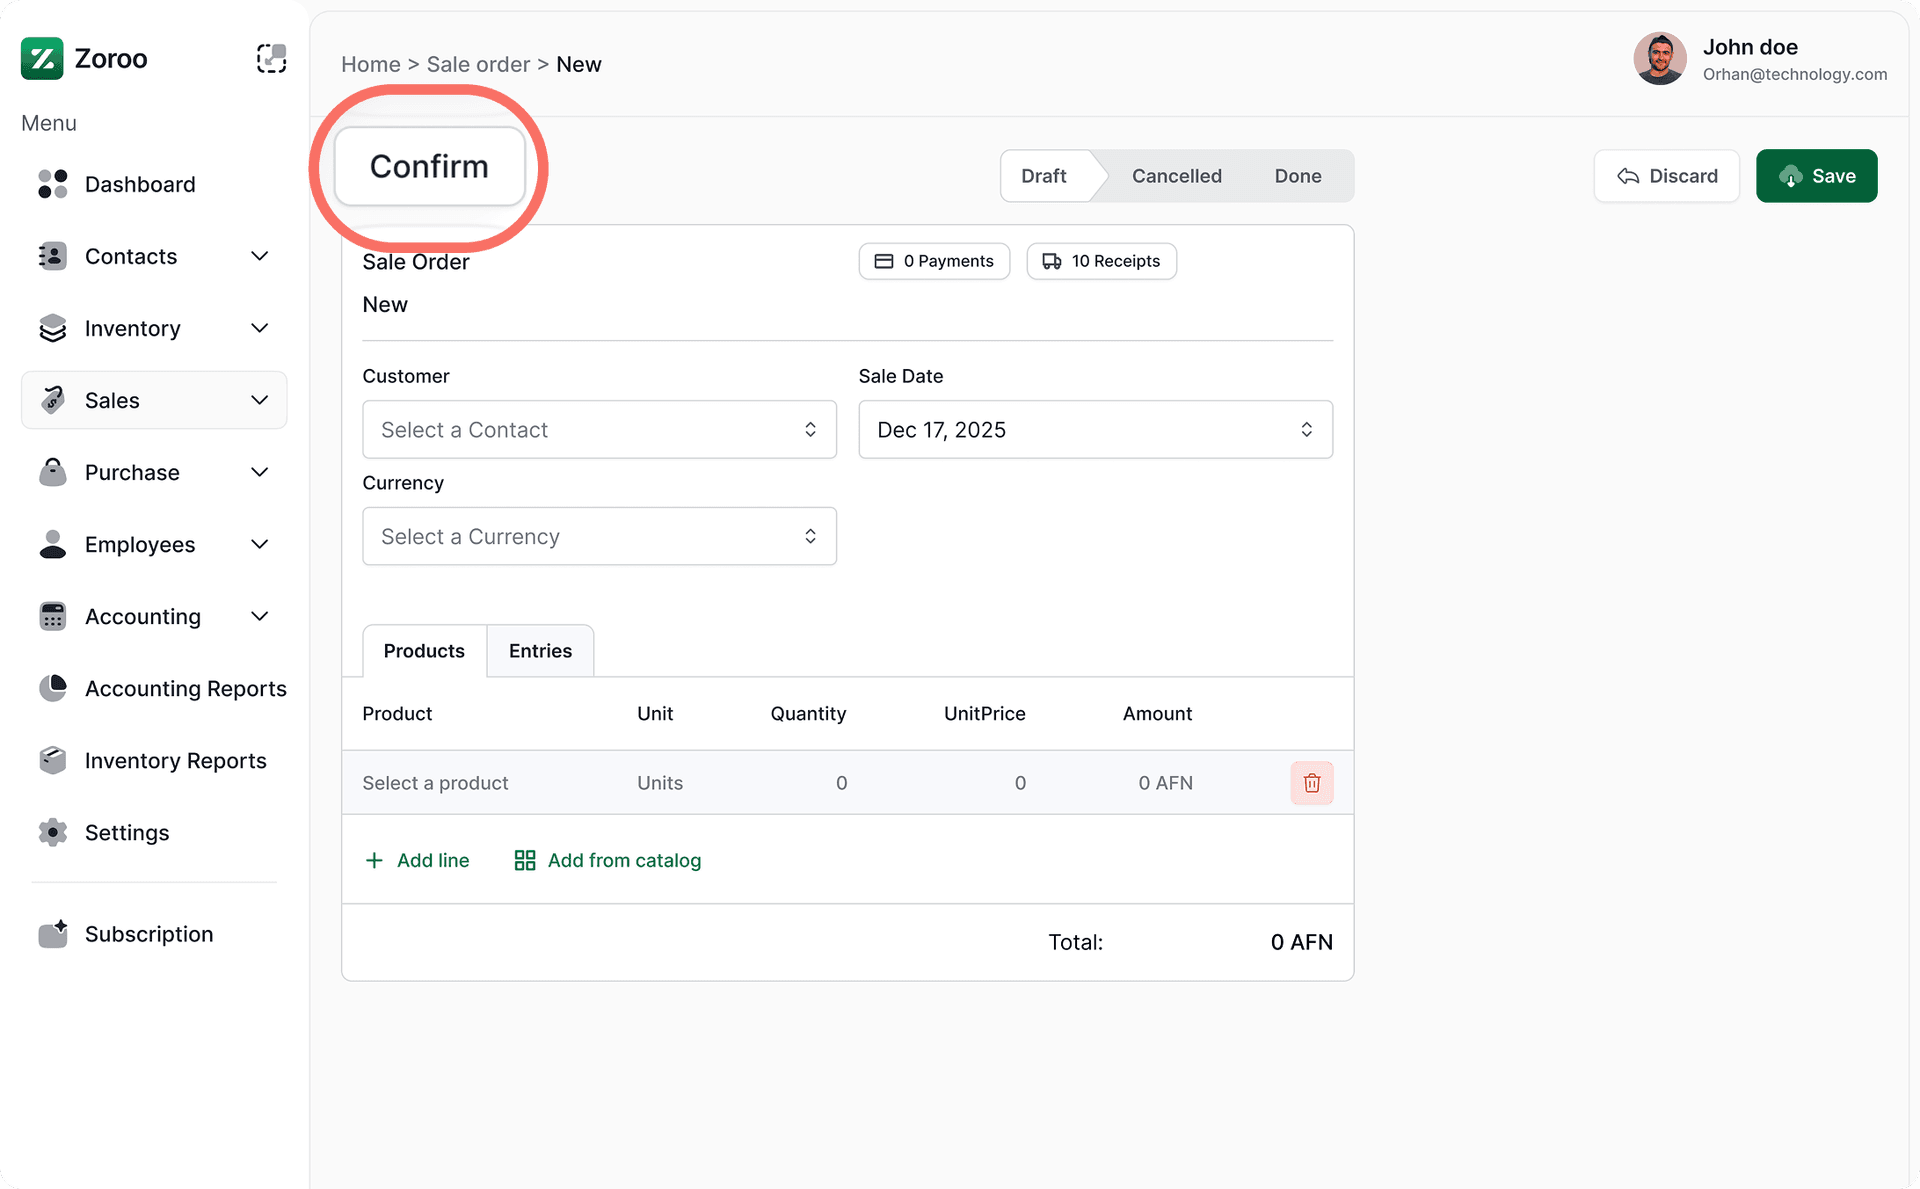Click the Settings gear icon
This screenshot has height=1189, width=1920.
53,832
